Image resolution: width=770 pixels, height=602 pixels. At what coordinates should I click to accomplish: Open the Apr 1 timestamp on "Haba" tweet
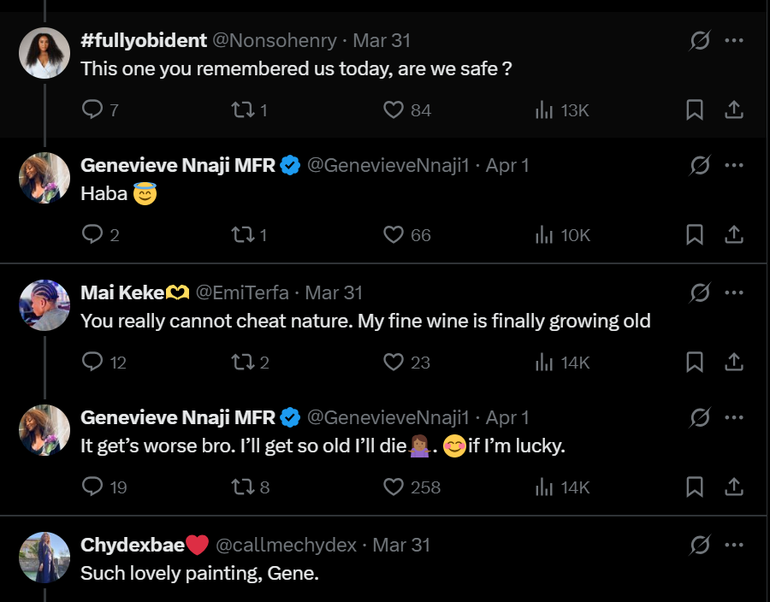click(507, 166)
